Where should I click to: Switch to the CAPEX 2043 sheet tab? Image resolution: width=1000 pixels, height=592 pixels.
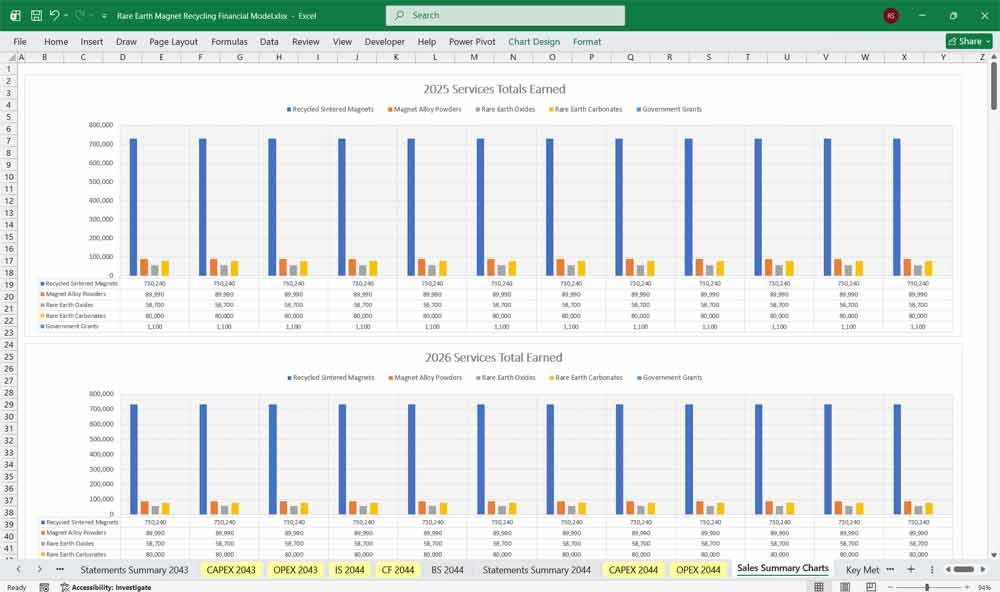(231, 570)
